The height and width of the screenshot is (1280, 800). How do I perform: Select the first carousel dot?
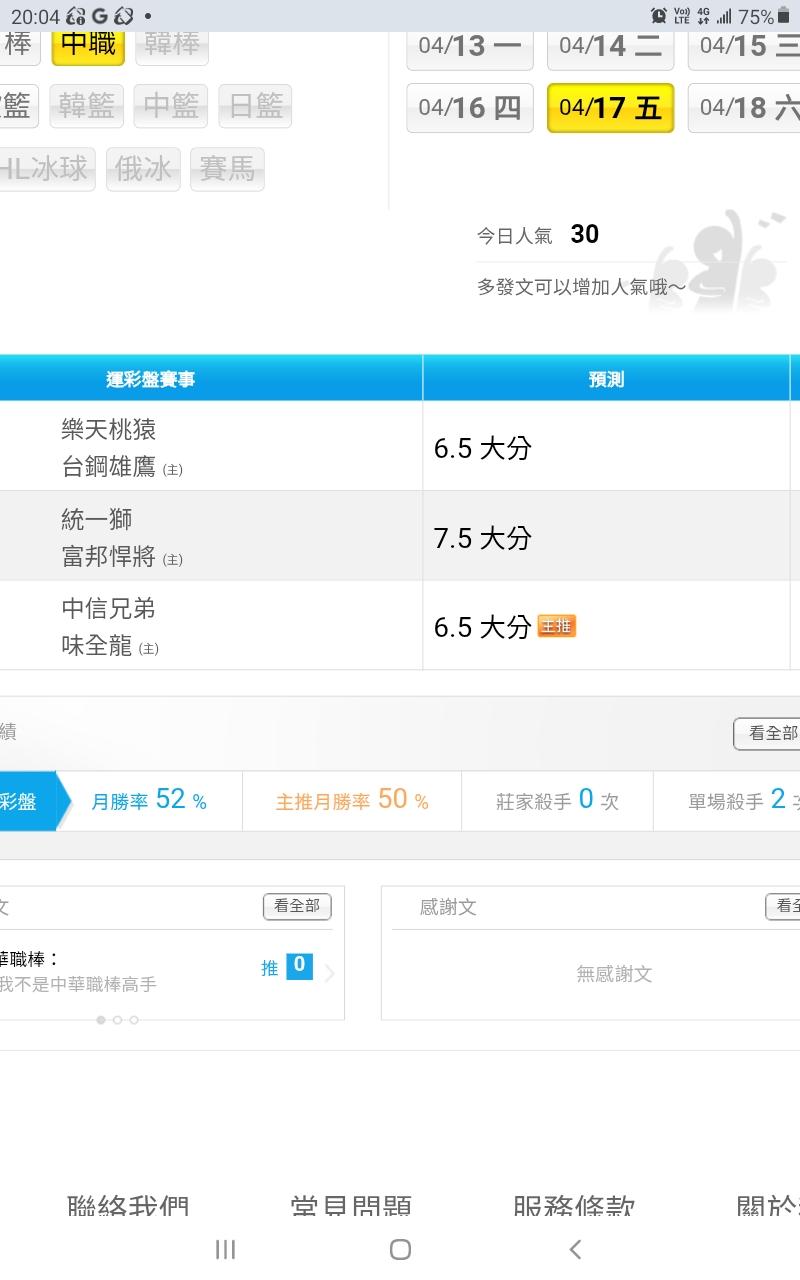[101, 1020]
